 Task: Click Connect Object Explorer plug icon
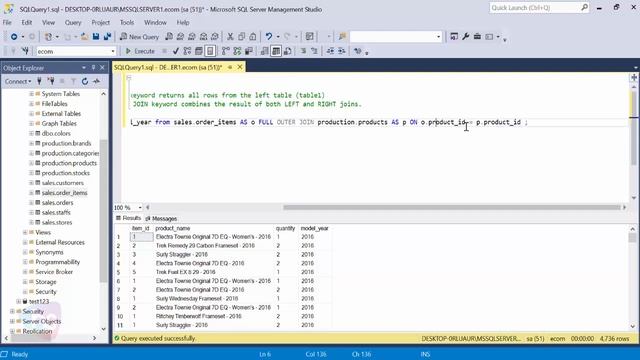tap(39, 82)
